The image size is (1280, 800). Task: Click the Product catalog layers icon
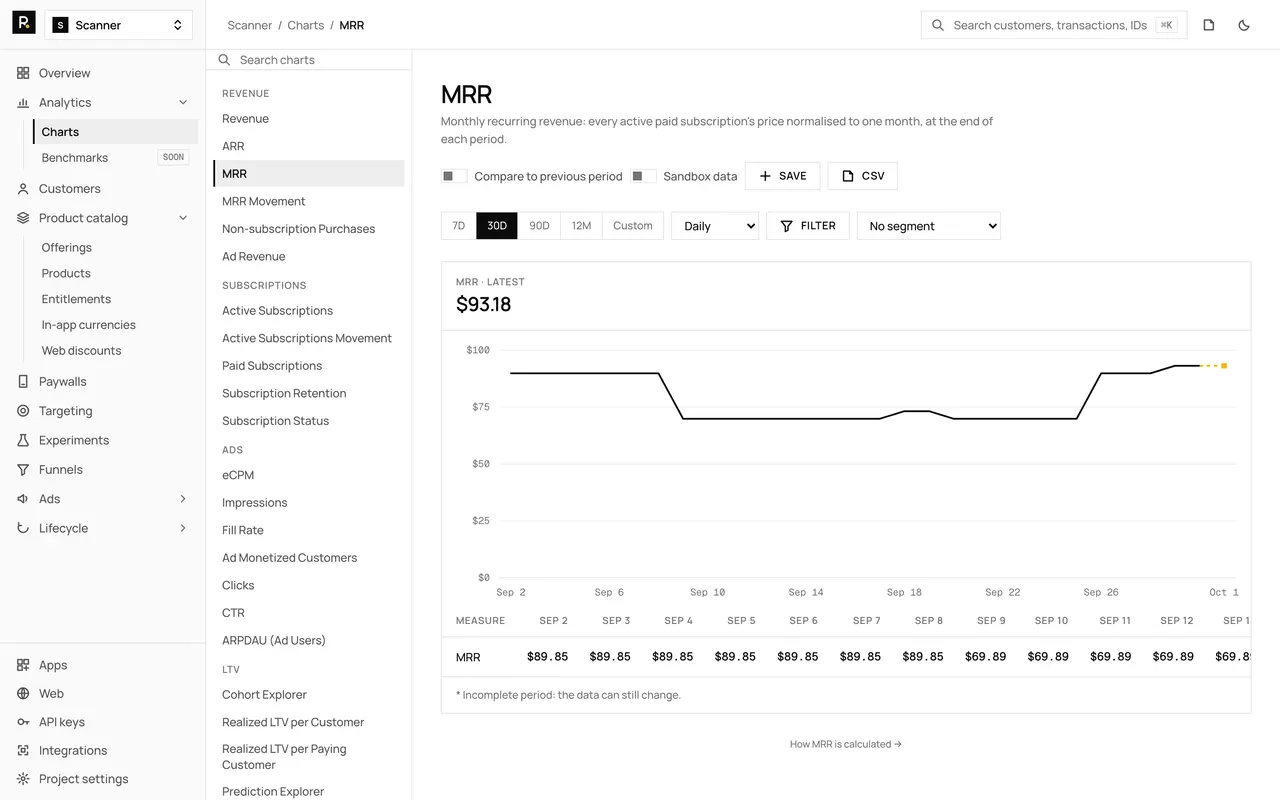coord(23,218)
